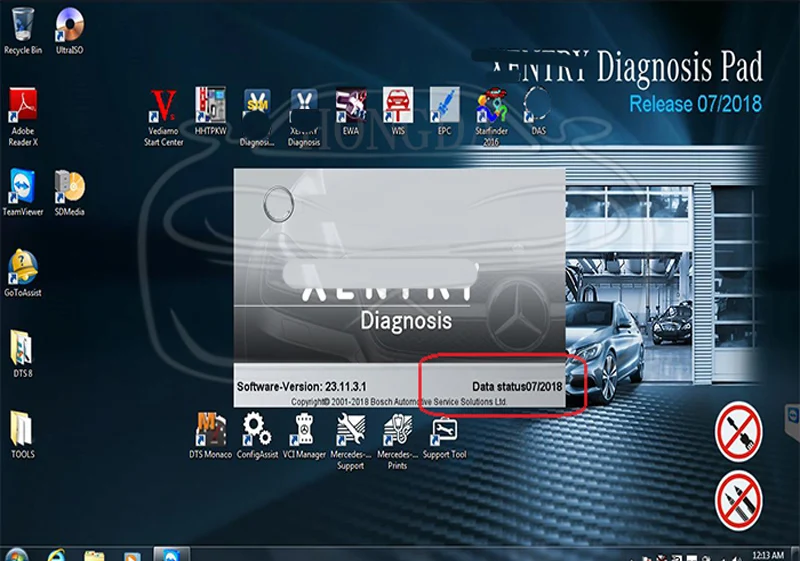
Task: Click the Software-Version 23.11.3.1 text
Action: 302,387
